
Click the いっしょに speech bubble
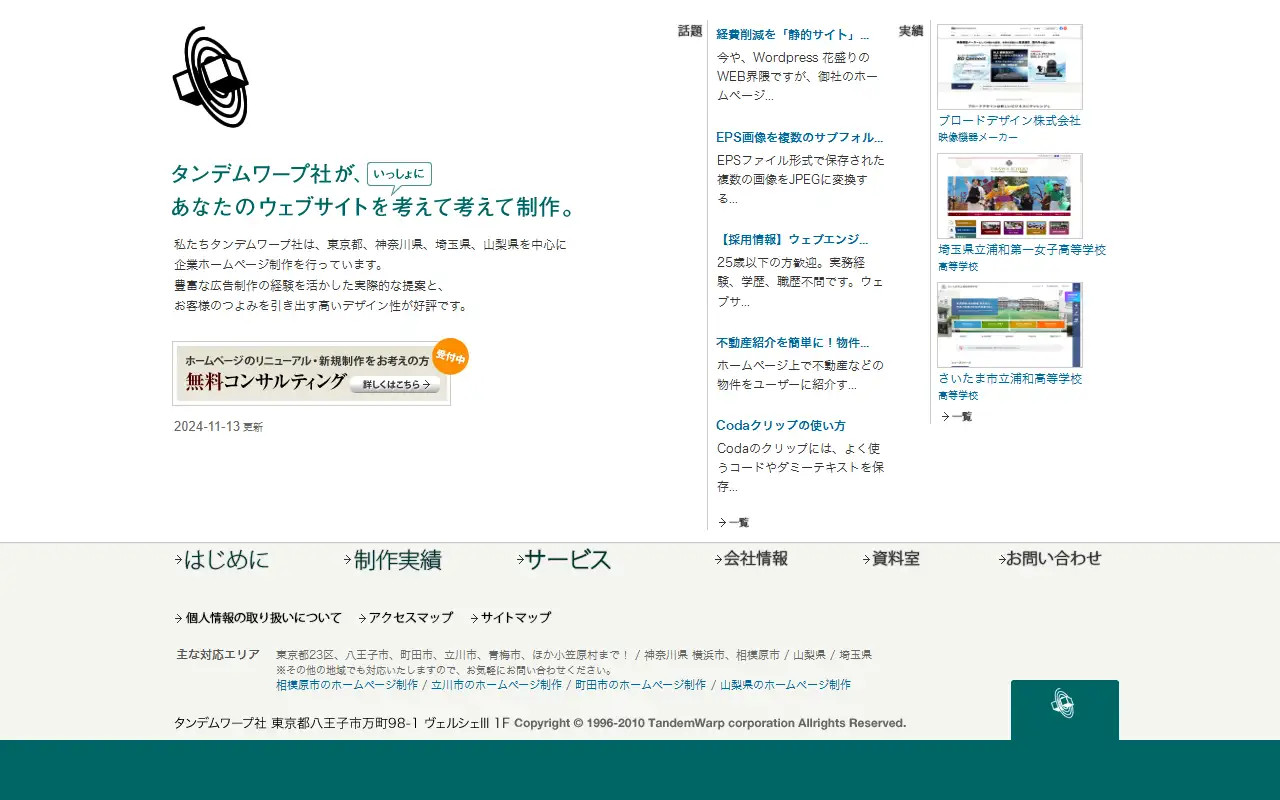(x=399, y=176)
